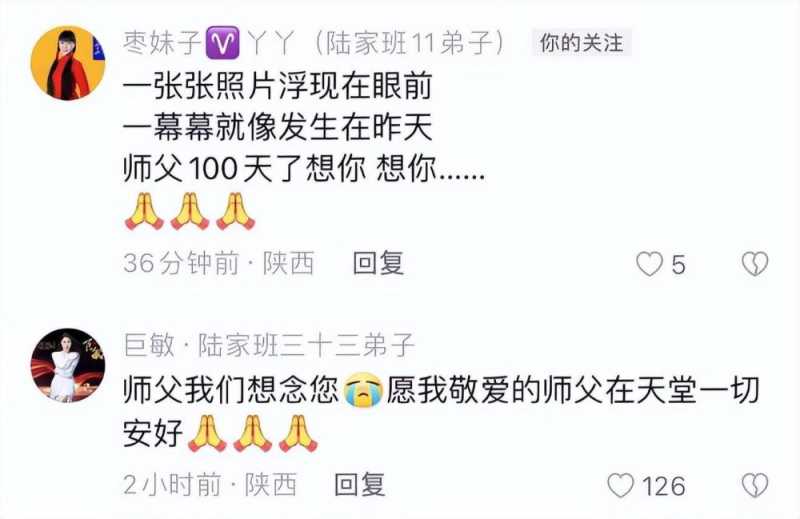Screen dimensions: 800x519
Task: Reply to the 2小时前 comment
Action: [x=359, y=484]
